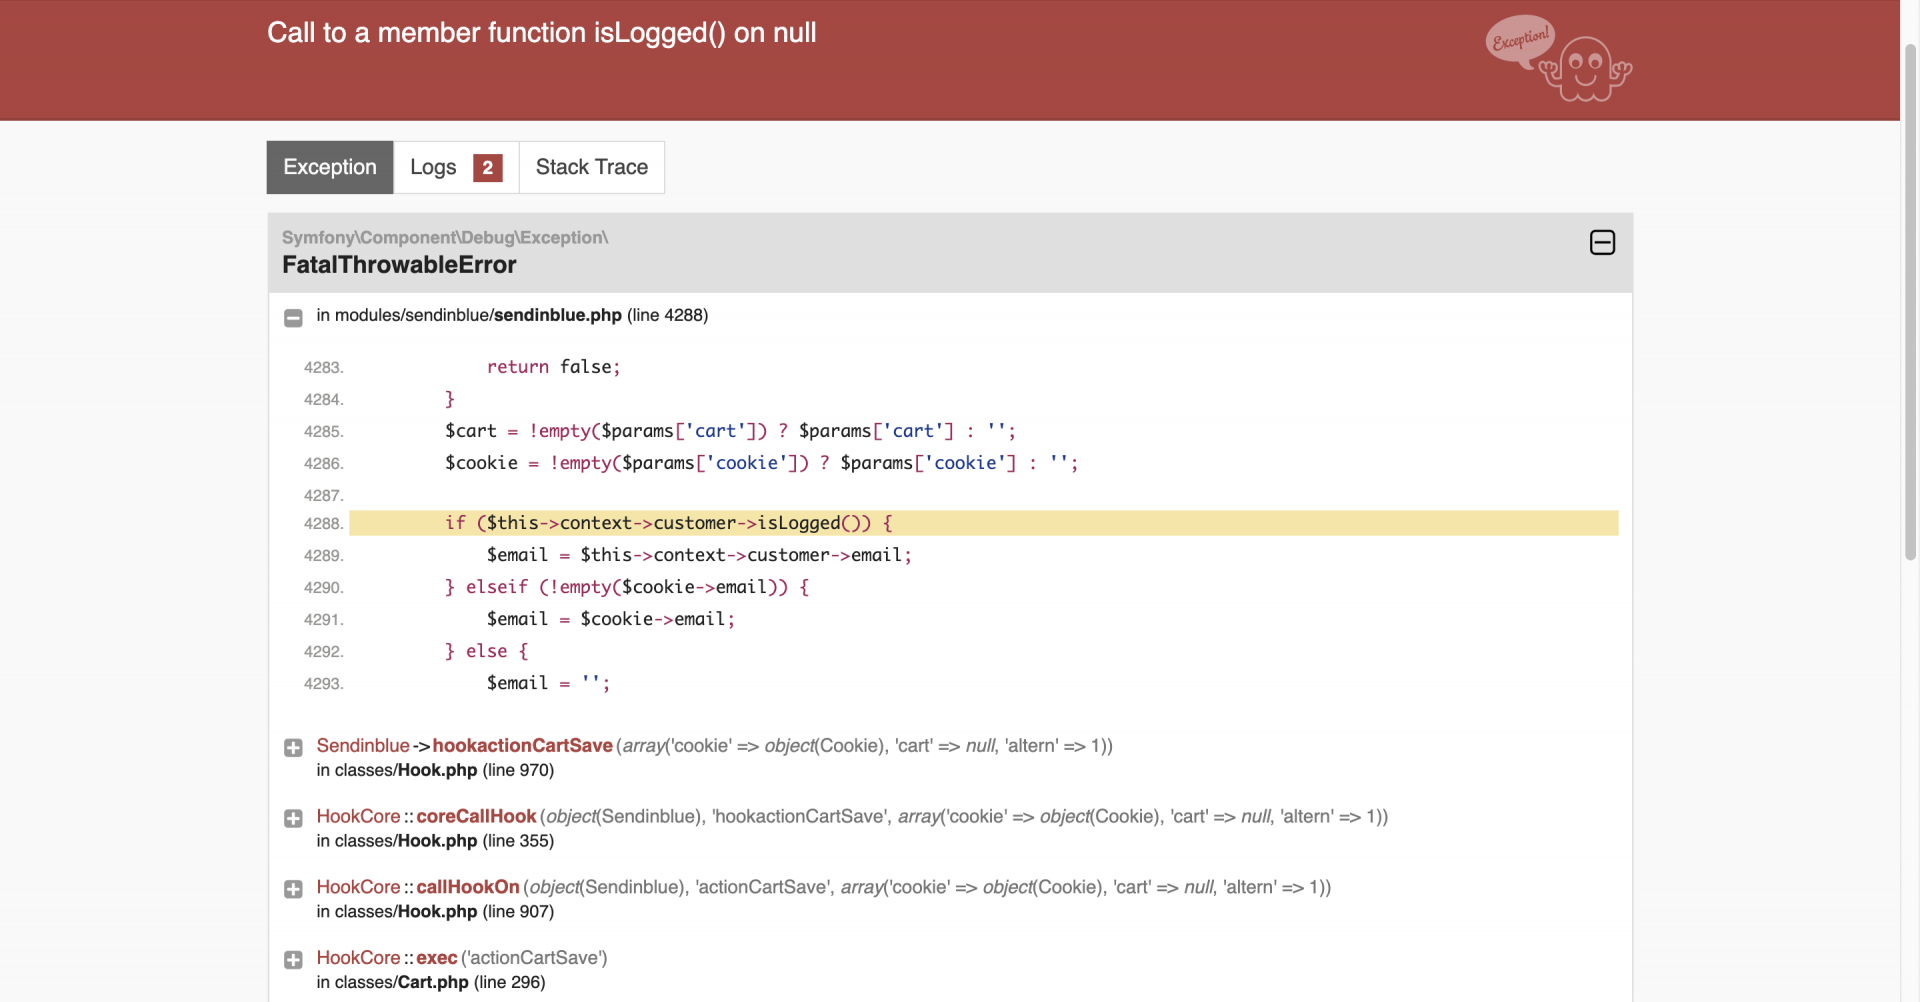Expand the Sendinblue hookactionCartSave trace entry
The image size is (1920, 1002).
tap(293, 747)
